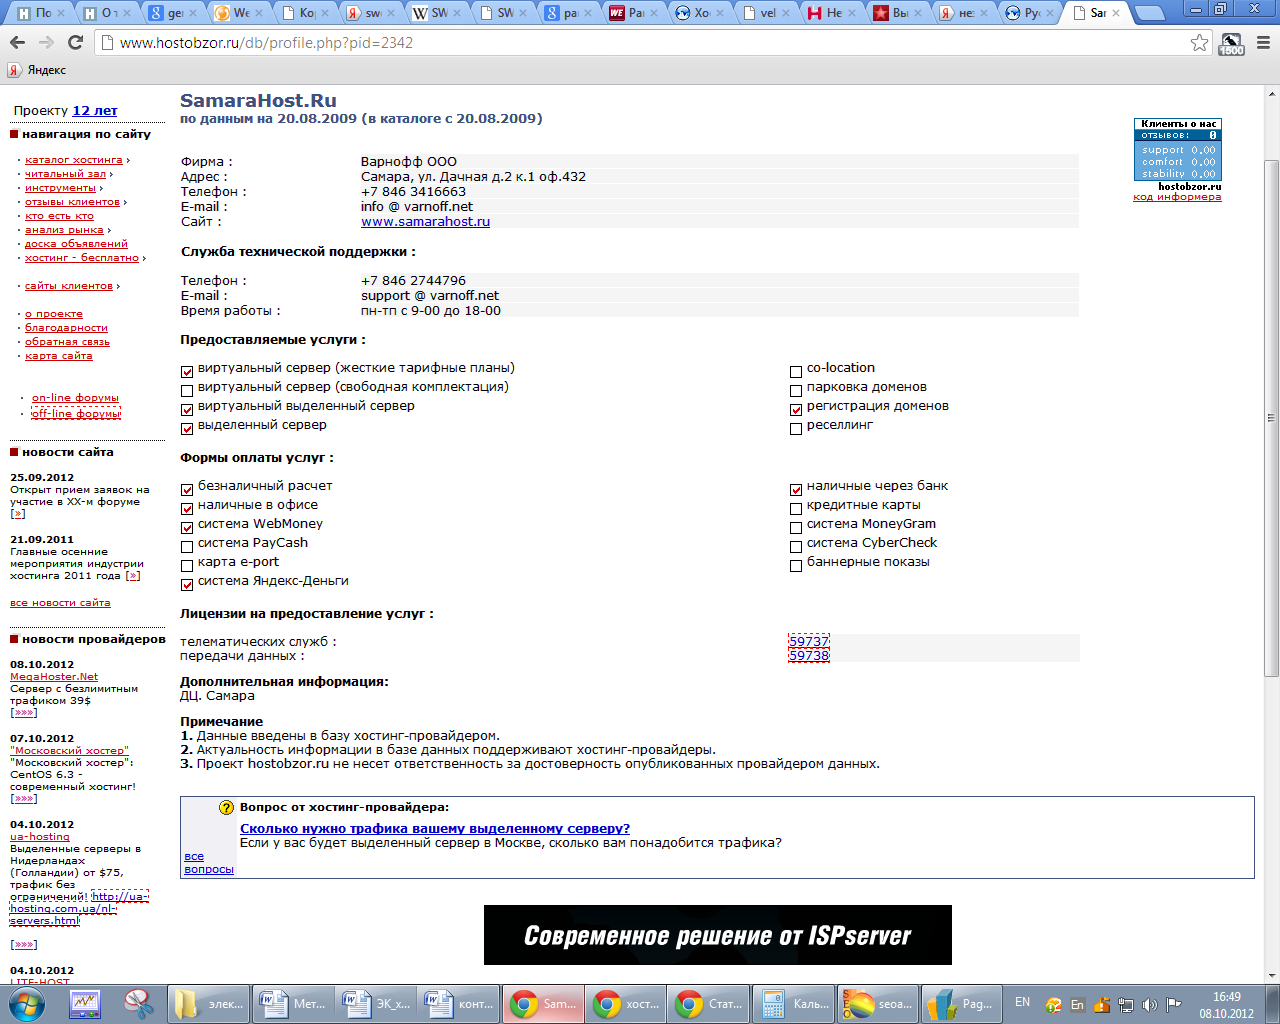Bookmark this page with the star icon
This screenshot has height=1024, width=1280.
[1199, 43]
